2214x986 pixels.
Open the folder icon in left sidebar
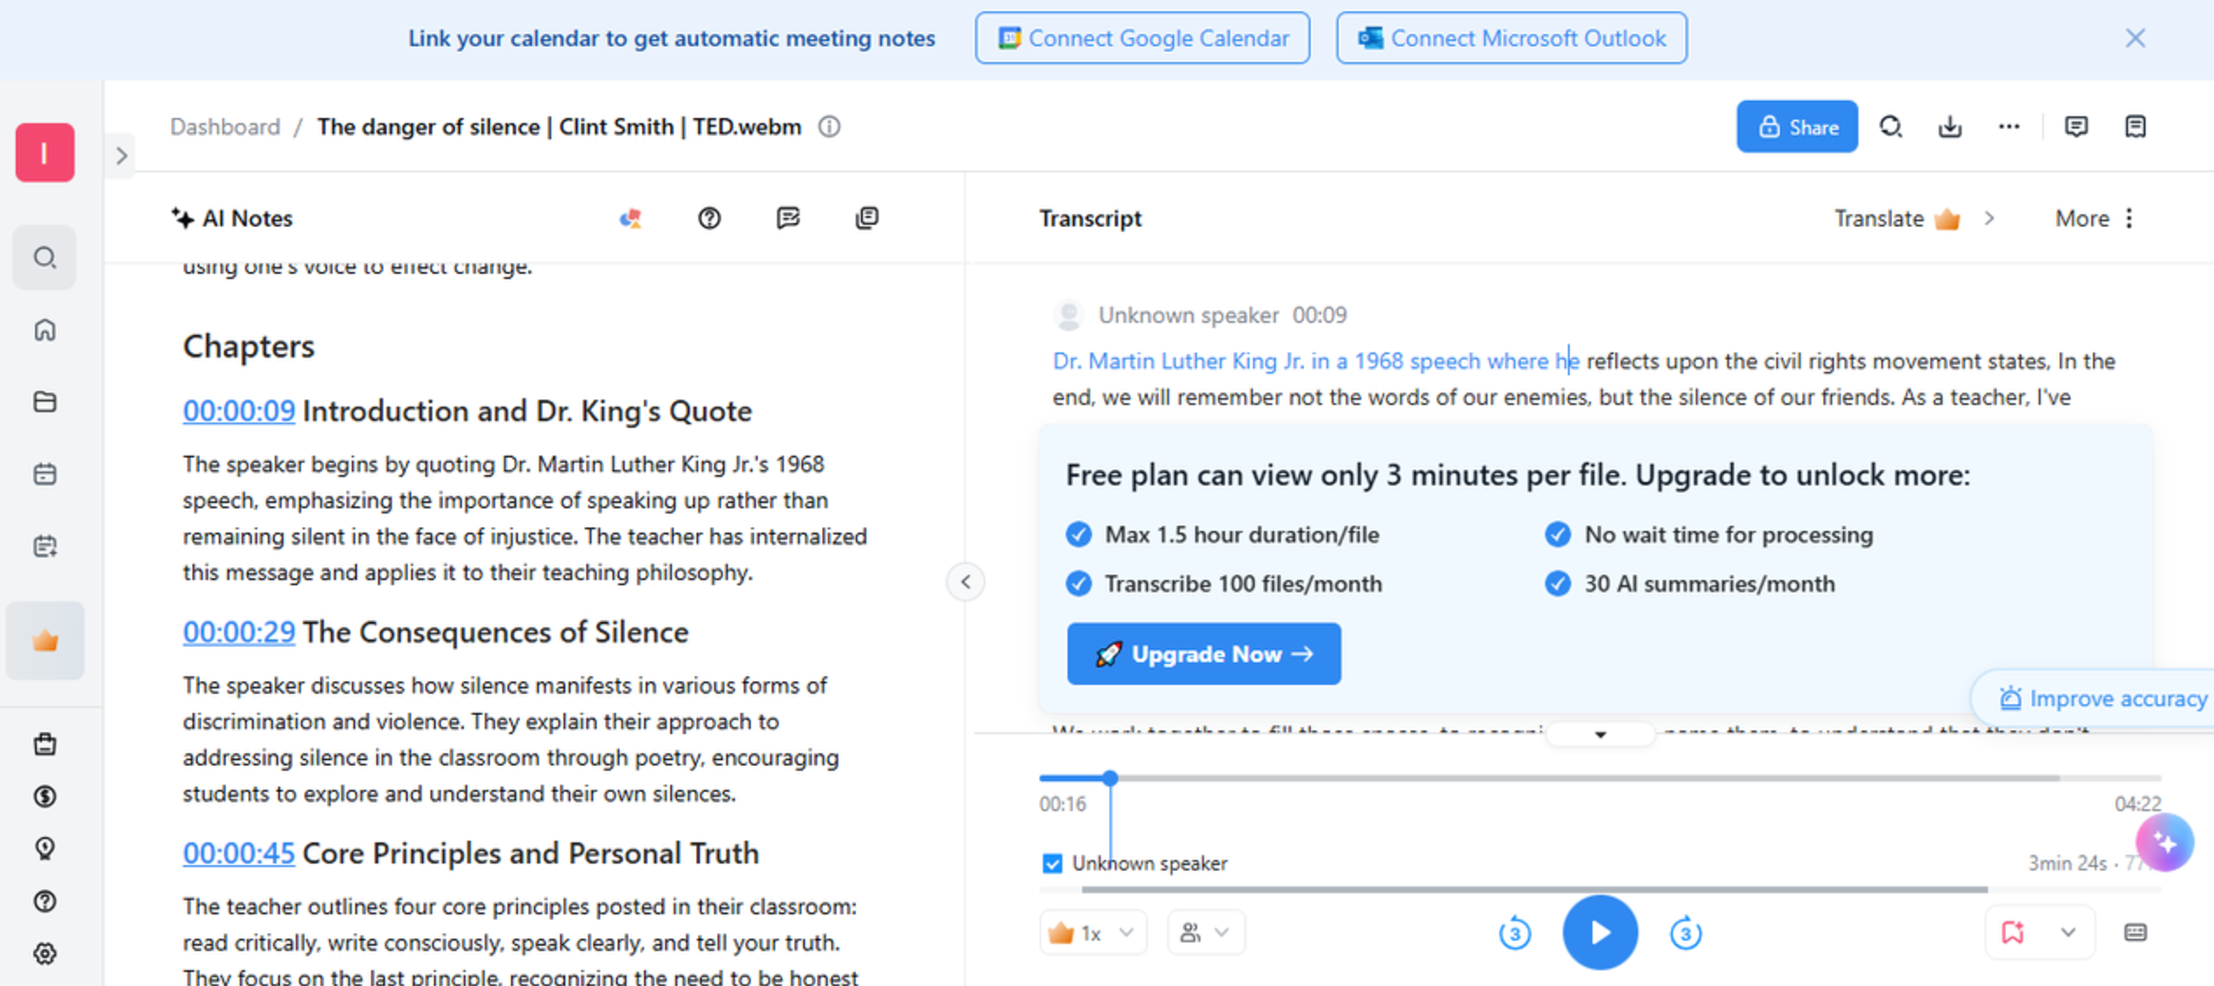(45, 402)
